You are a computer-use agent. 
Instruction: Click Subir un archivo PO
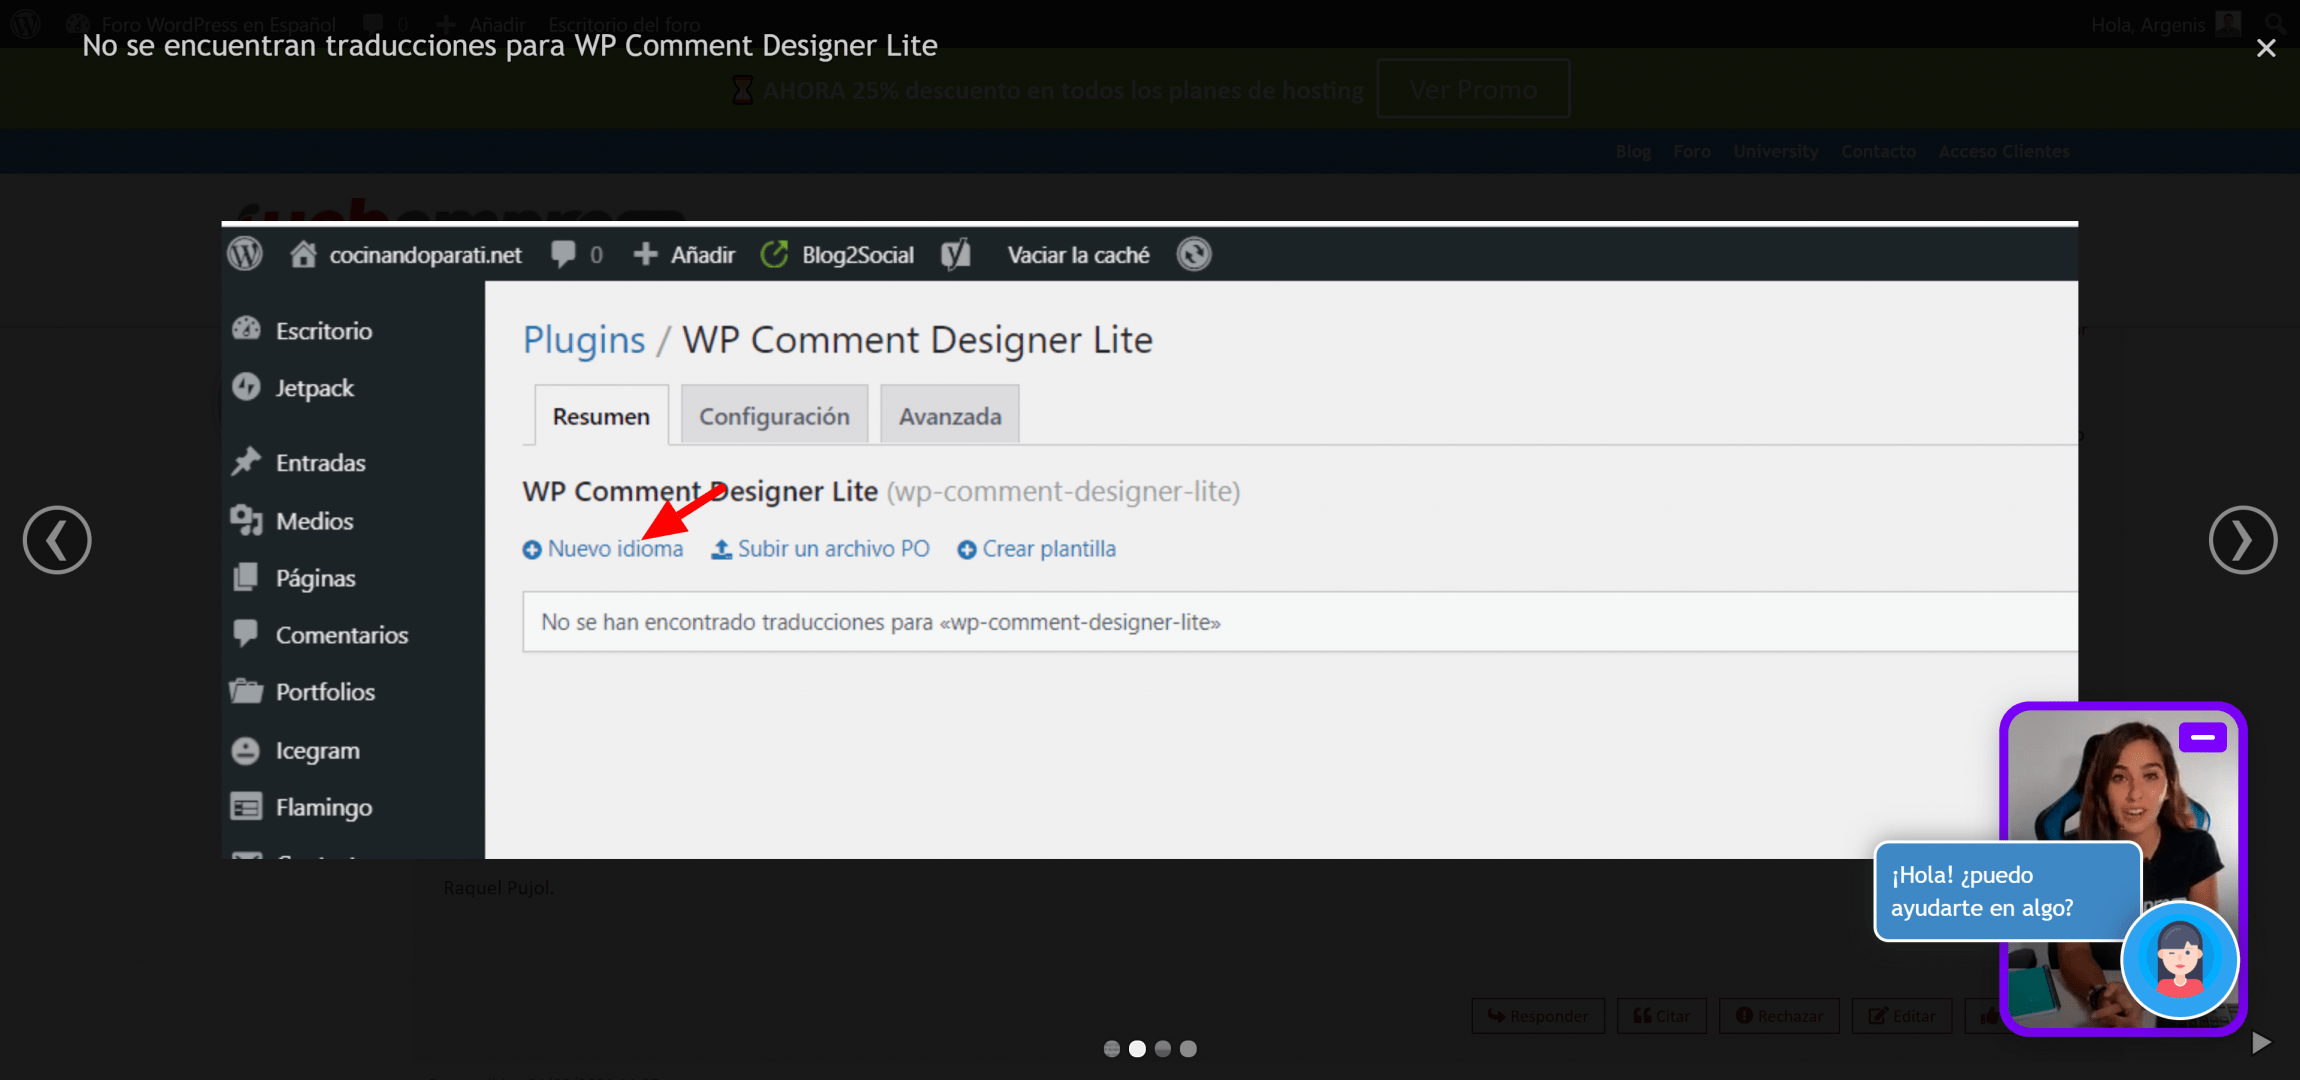(820, 549)
